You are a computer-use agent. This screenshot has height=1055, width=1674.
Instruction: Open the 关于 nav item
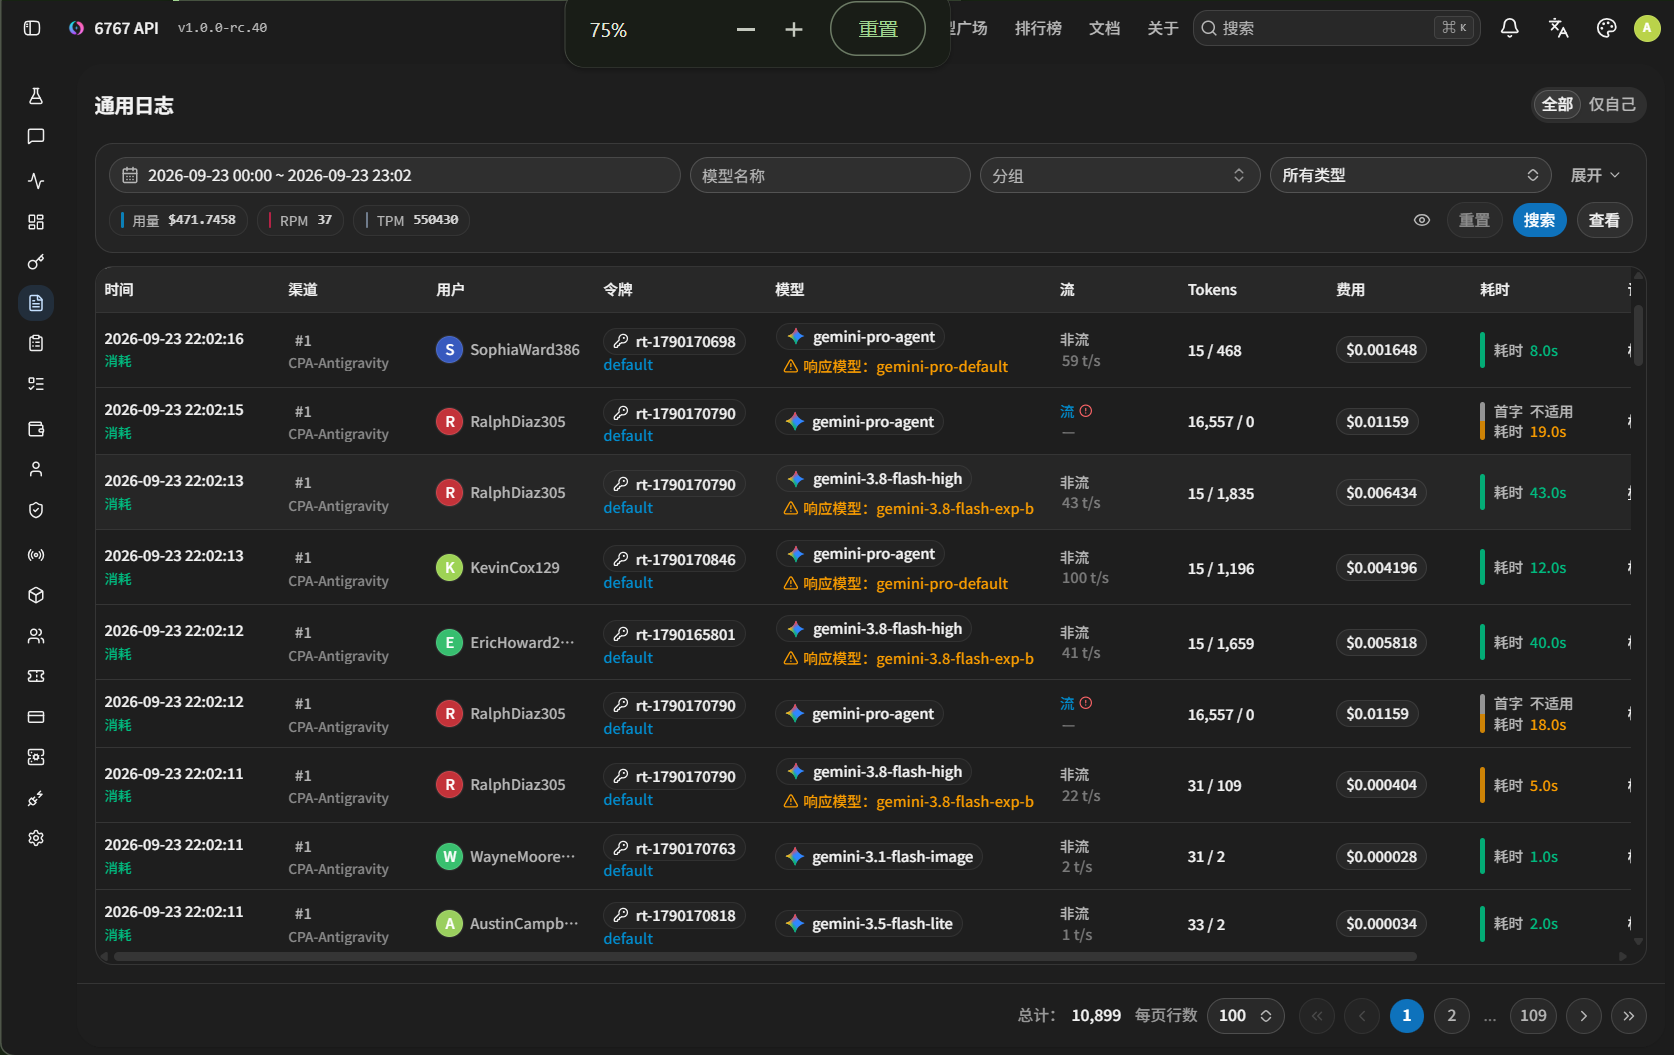pyautogui.click(x=1163, y=28)
